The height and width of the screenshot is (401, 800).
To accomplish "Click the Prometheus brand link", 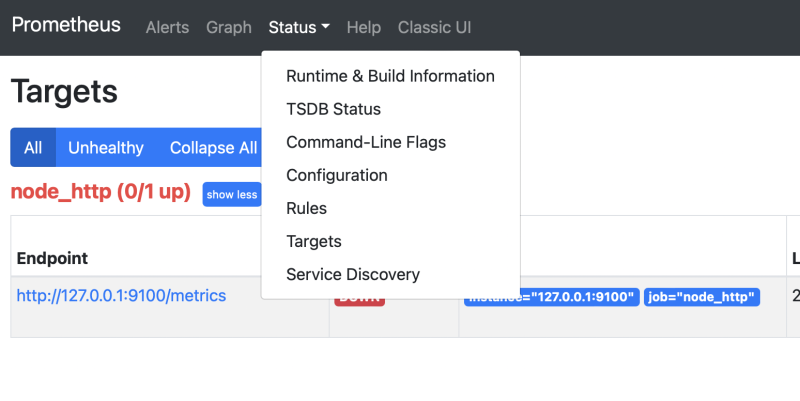I will pos(66,25).
